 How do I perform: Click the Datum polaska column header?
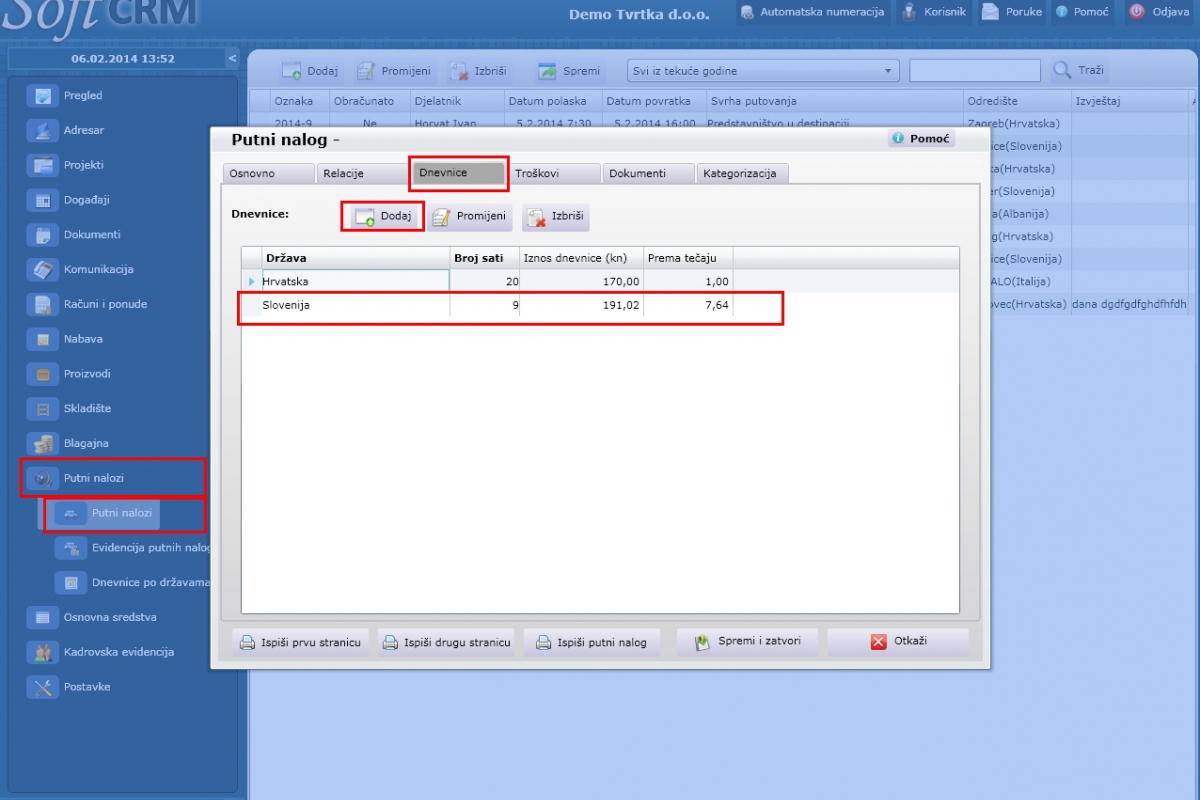(x=553, y=101)
